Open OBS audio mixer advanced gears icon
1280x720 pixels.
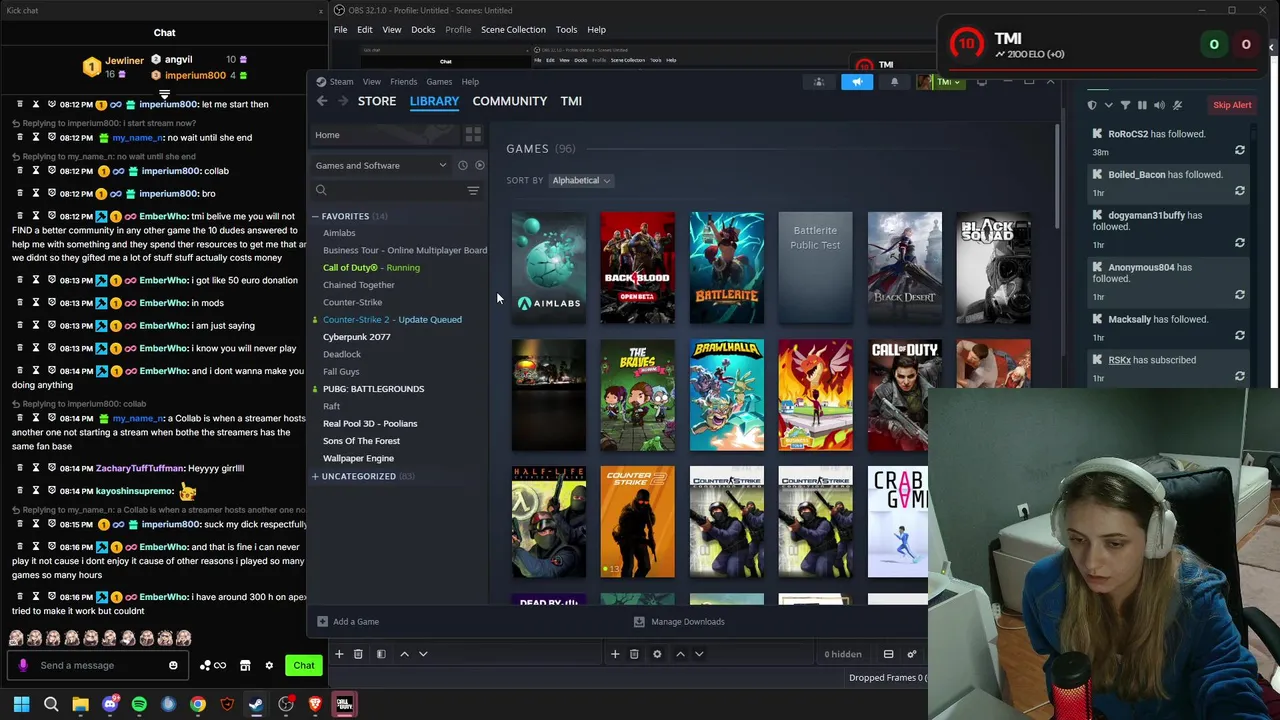(911, 654)
